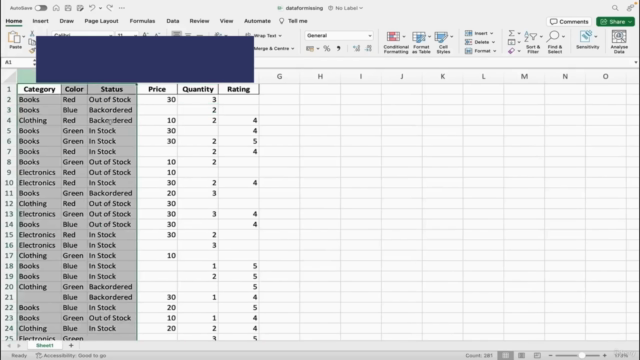This screenshot has width=640, height=360.
Task: Click the zoom slider handle
Action: 582,356
